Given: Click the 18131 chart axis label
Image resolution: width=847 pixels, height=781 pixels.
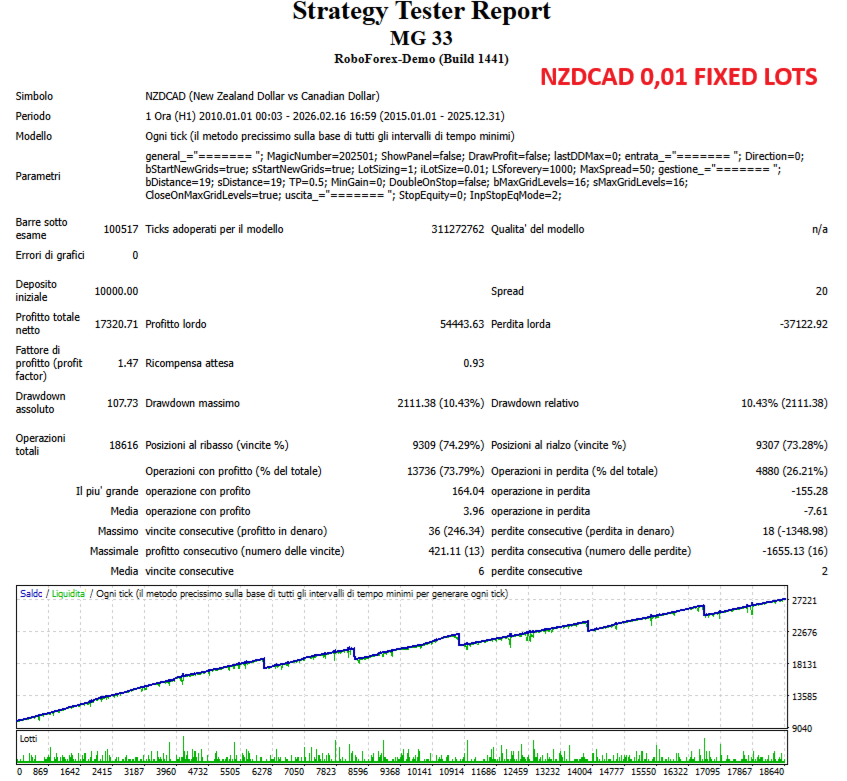Looking at the screenshot, I should click(804, 664).
